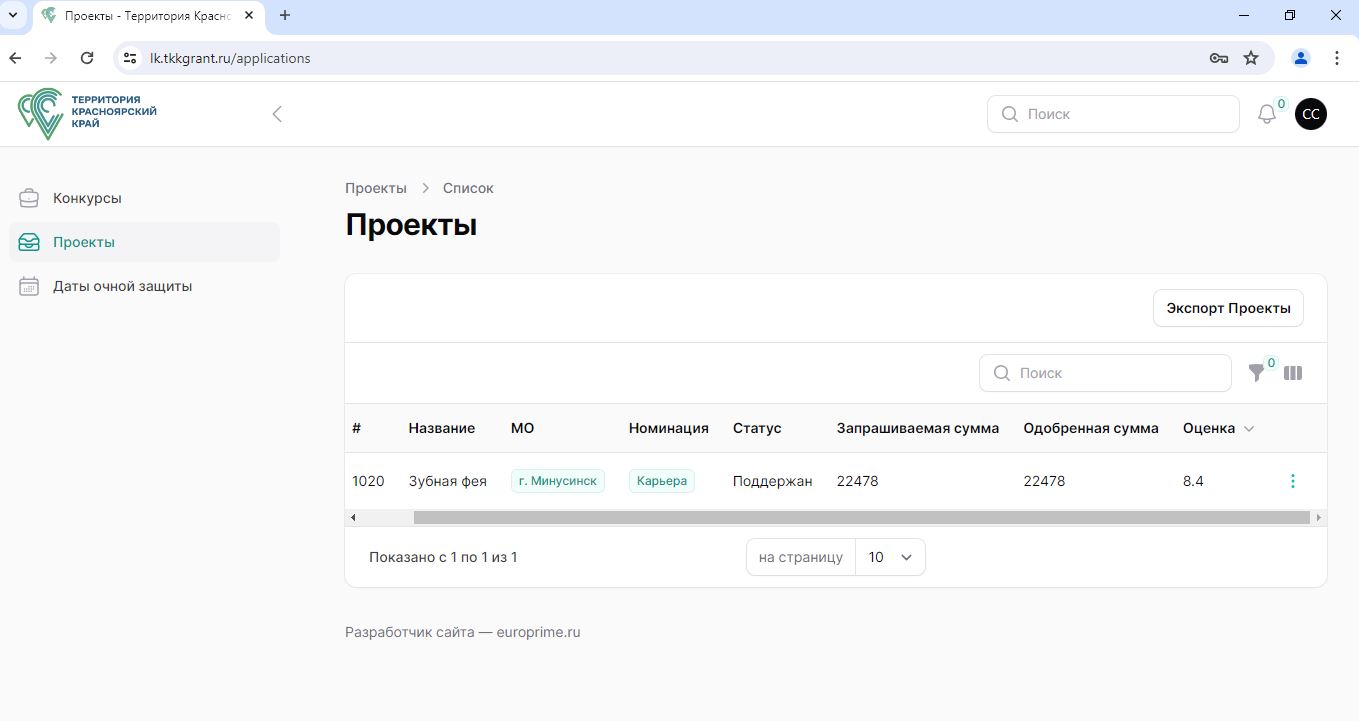Screen dimensions: 1359x721
Task: Sort by the Оценка column arrow
Action: (1248, 429)
